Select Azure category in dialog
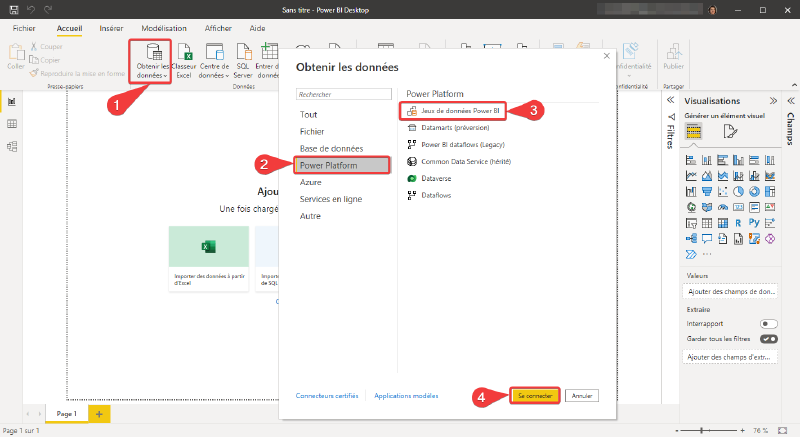Viewport: 800px width, 437px height. pos(310,182)
